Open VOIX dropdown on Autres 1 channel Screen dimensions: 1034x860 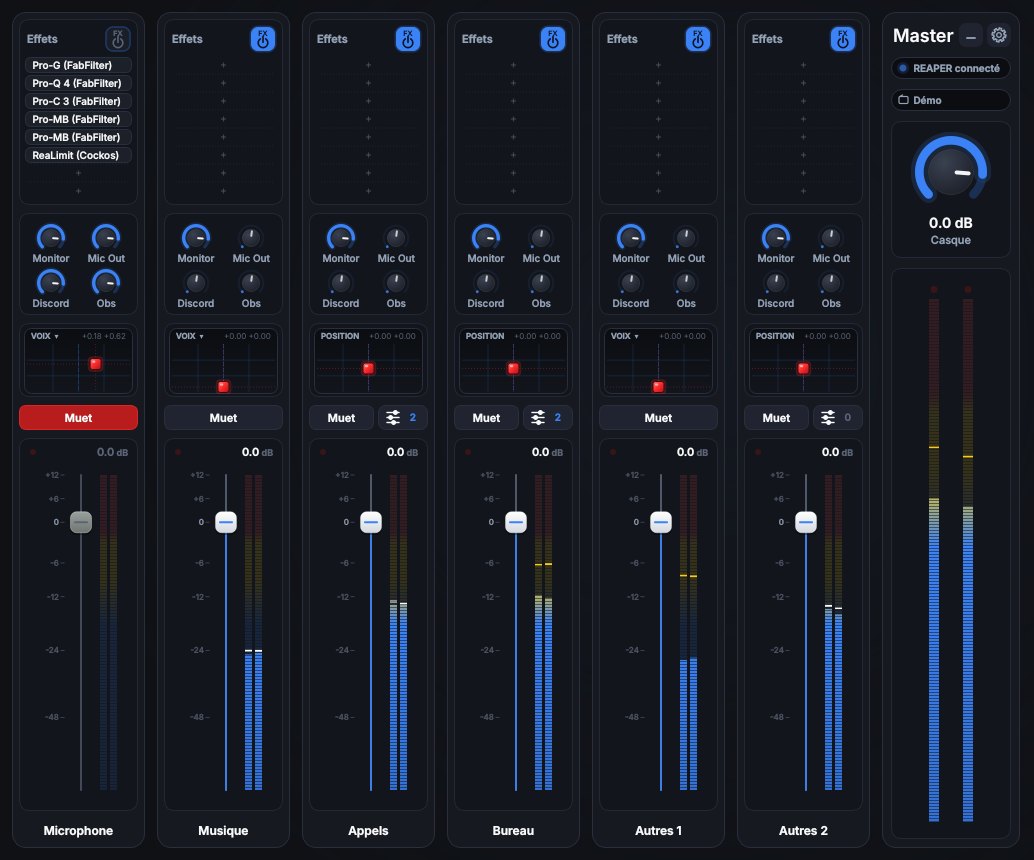pos(624,336)
